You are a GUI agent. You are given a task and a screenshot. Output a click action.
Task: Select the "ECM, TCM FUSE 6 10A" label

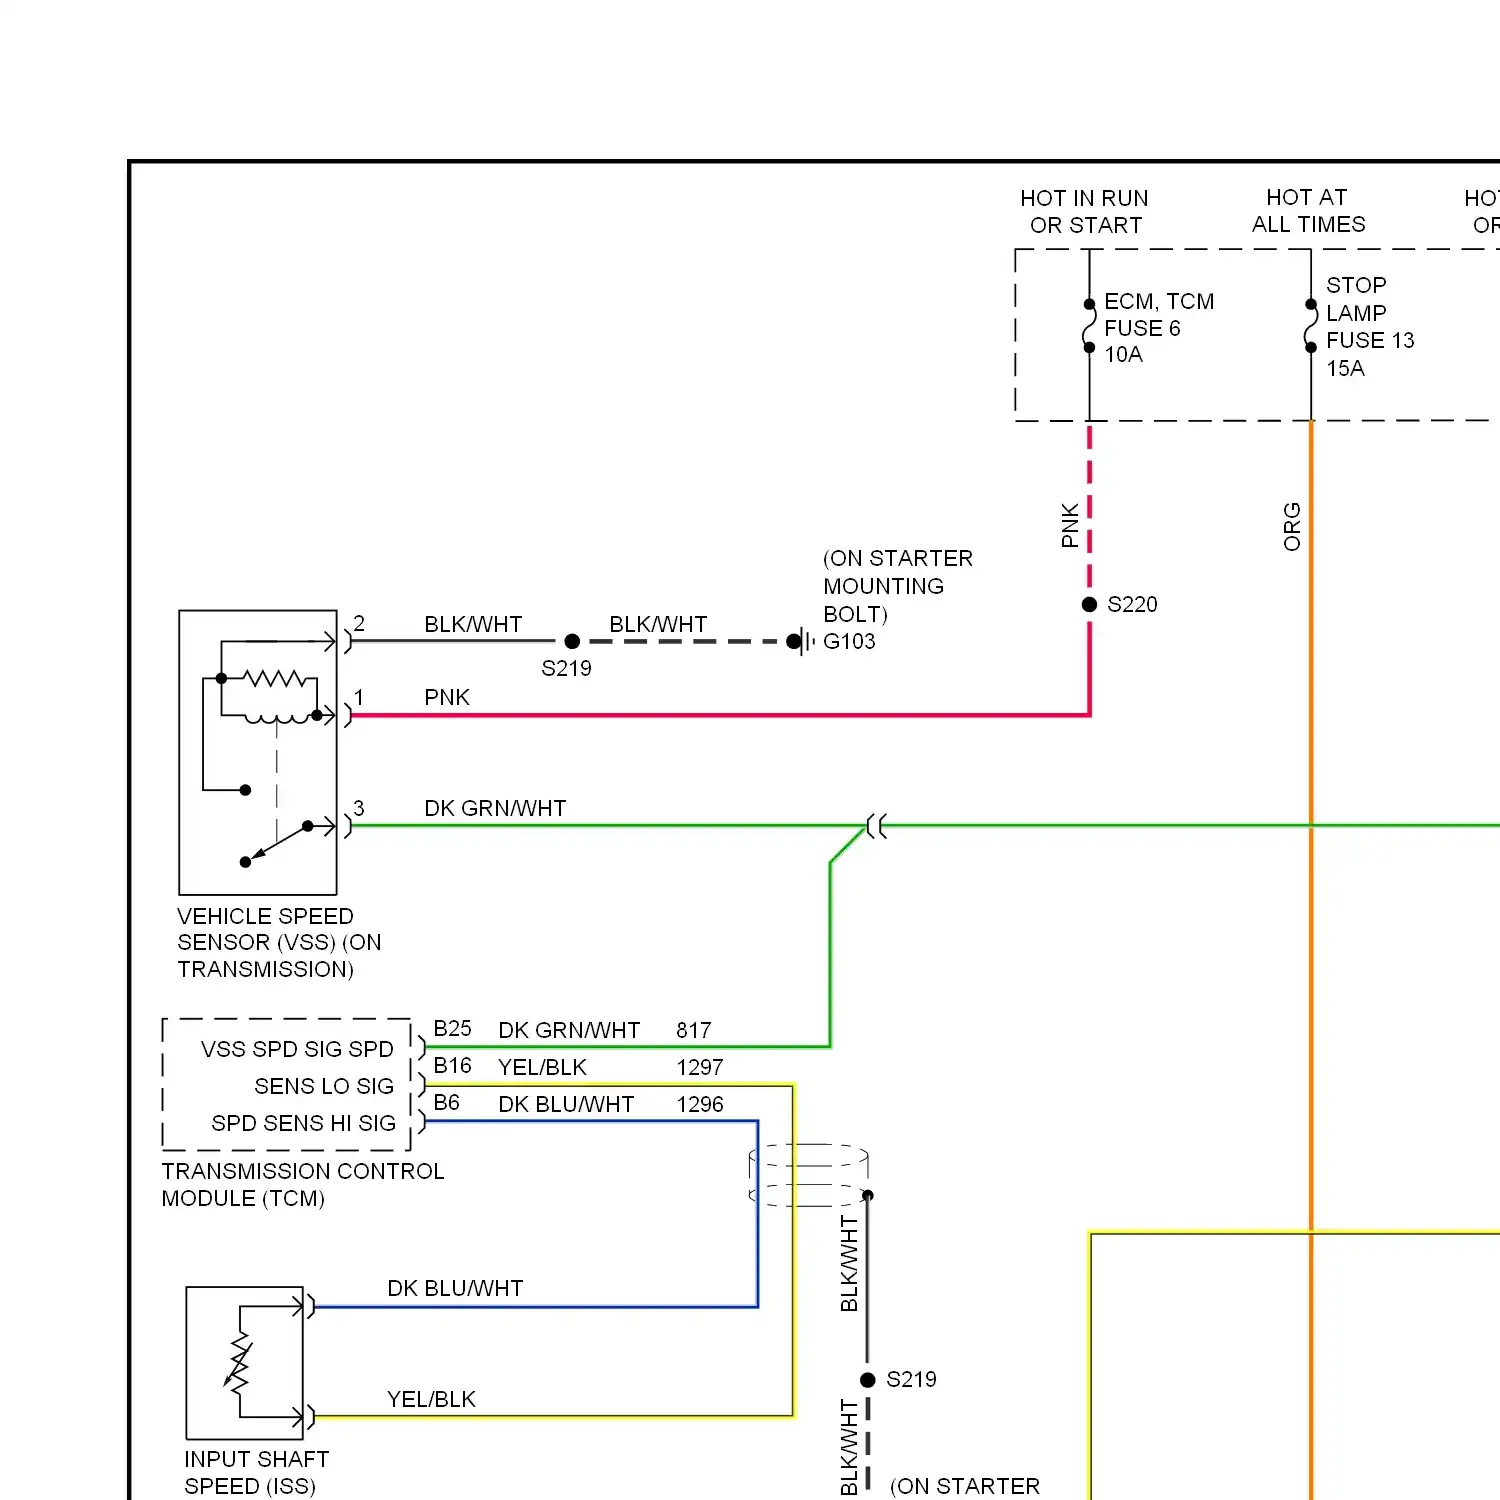[x=1159, y=328]
